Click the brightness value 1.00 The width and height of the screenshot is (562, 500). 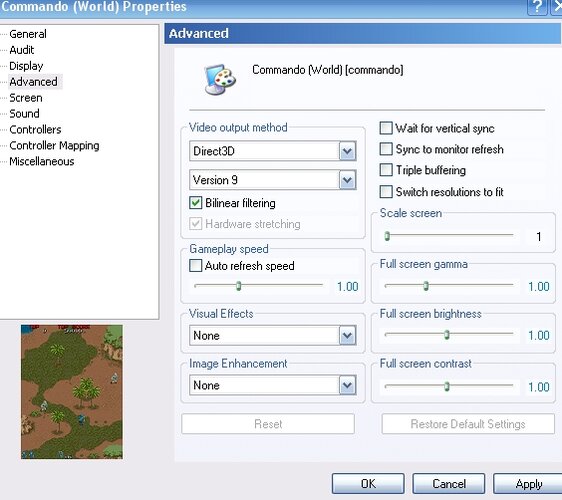pos(539,335)
